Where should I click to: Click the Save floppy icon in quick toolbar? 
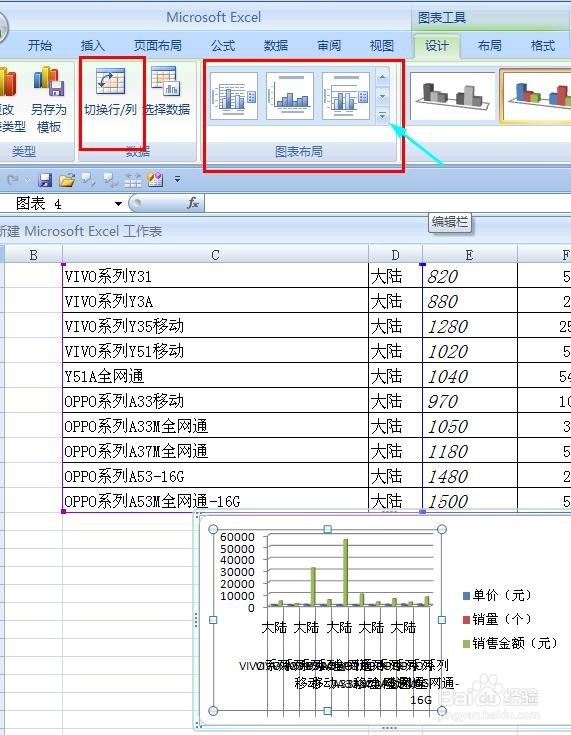[45, 180]
